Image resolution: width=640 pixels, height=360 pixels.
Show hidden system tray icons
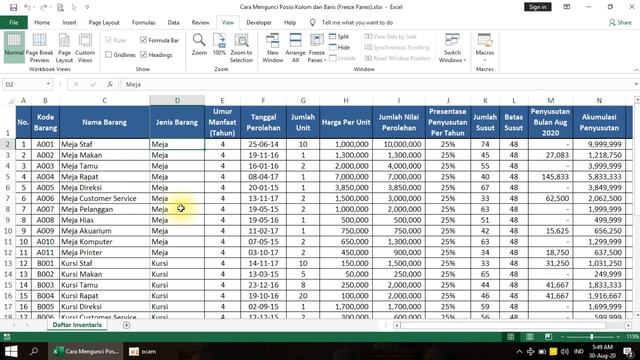click(519, 351)
